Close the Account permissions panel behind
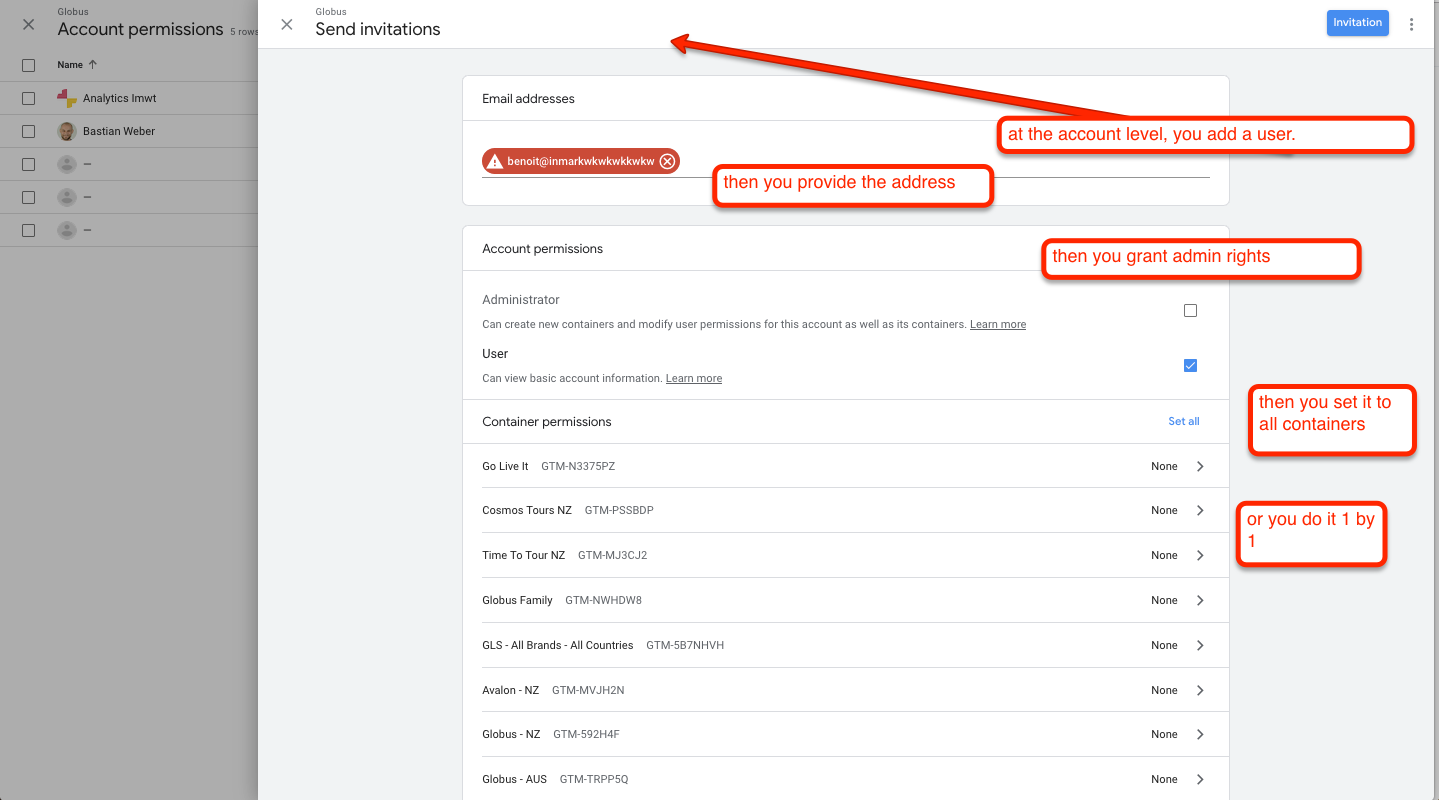The height and width of the screenshot is (800, 1439). (28, 25)
